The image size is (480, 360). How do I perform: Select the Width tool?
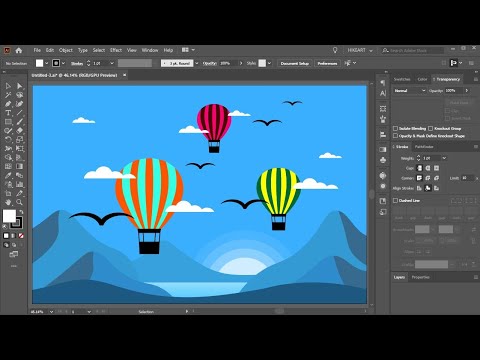coord(8,148)
